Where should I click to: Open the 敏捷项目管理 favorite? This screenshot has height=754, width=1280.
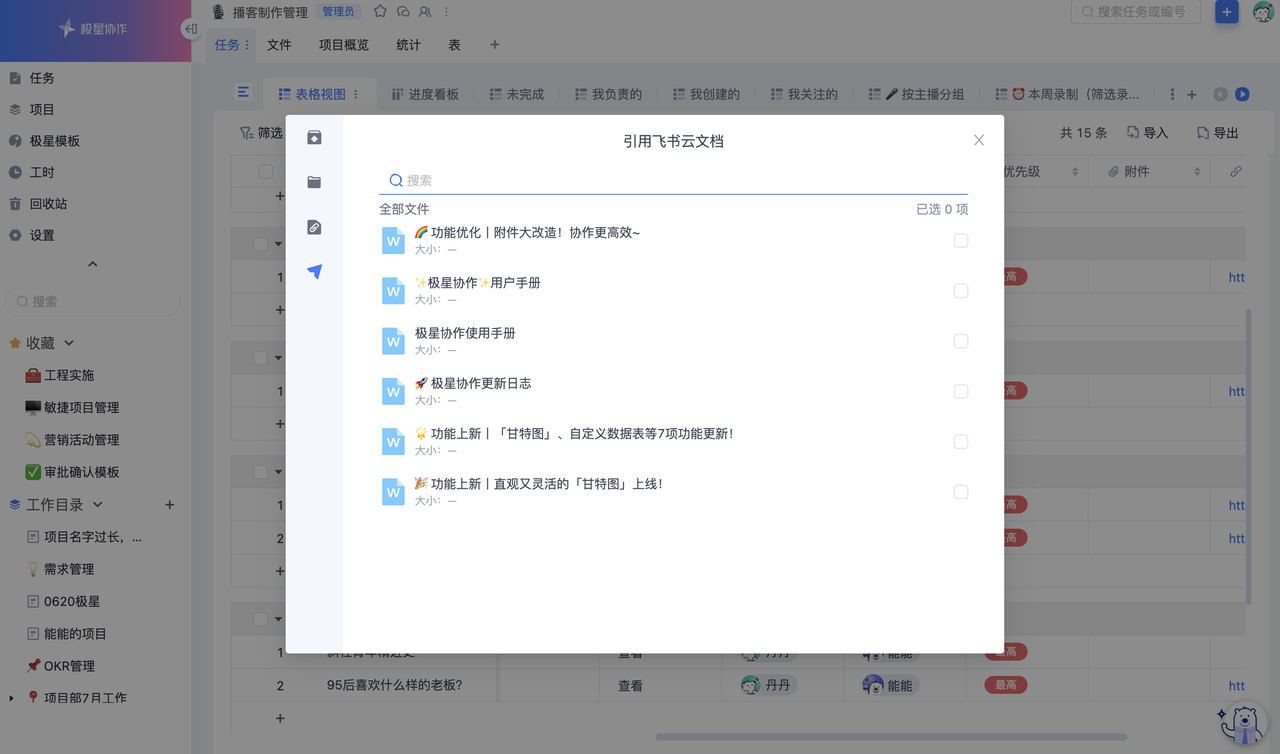pyautogui.click(x=81, y=408)
